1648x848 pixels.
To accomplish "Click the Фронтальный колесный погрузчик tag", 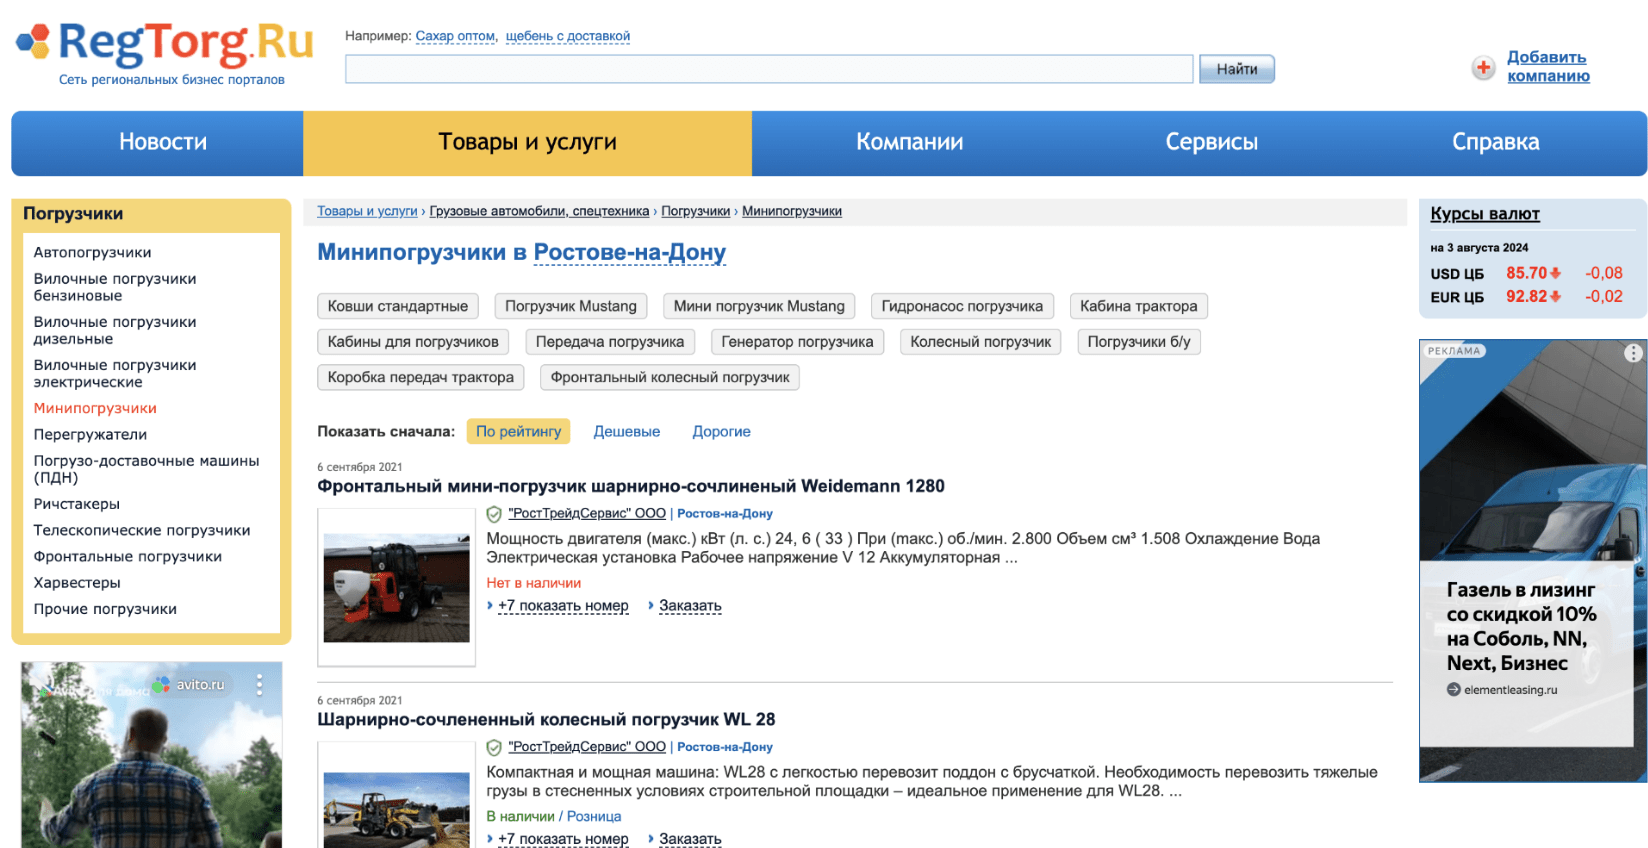I will [670, 377].
